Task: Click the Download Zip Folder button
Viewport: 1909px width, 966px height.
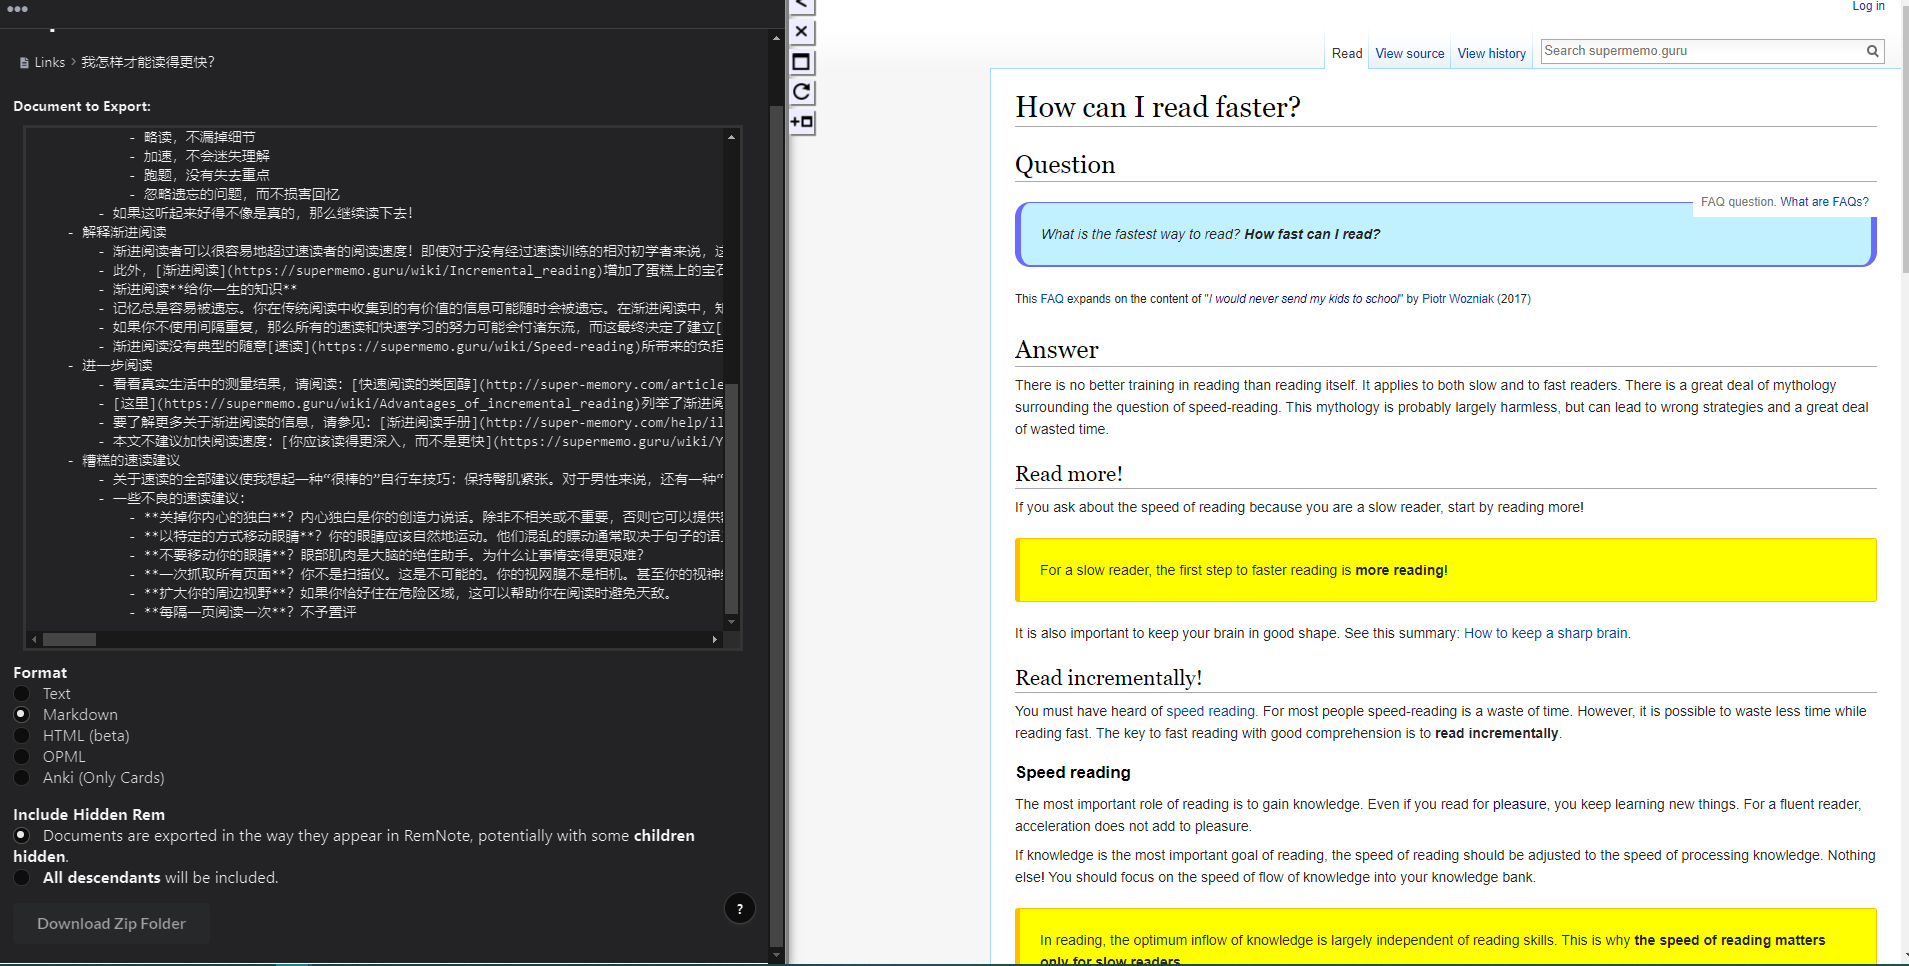Action: [x=111, y=924]
